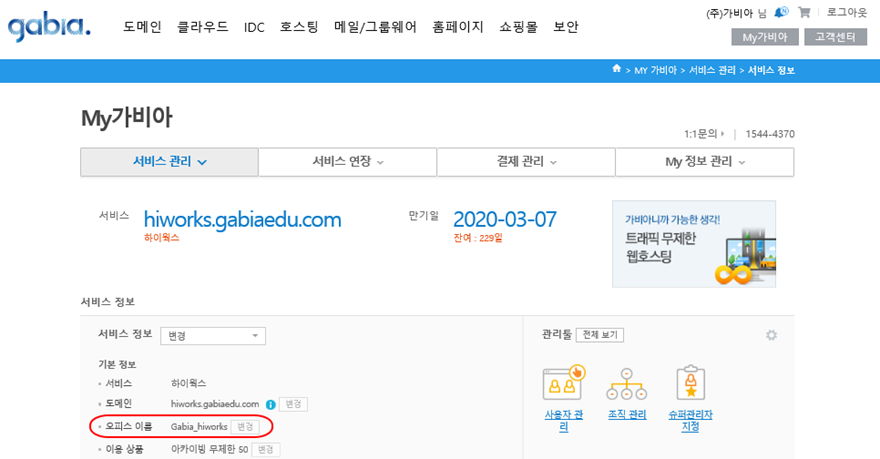Open the 슈퍼관리자 지정 icon
880x459 pixels.
(690, 383)
